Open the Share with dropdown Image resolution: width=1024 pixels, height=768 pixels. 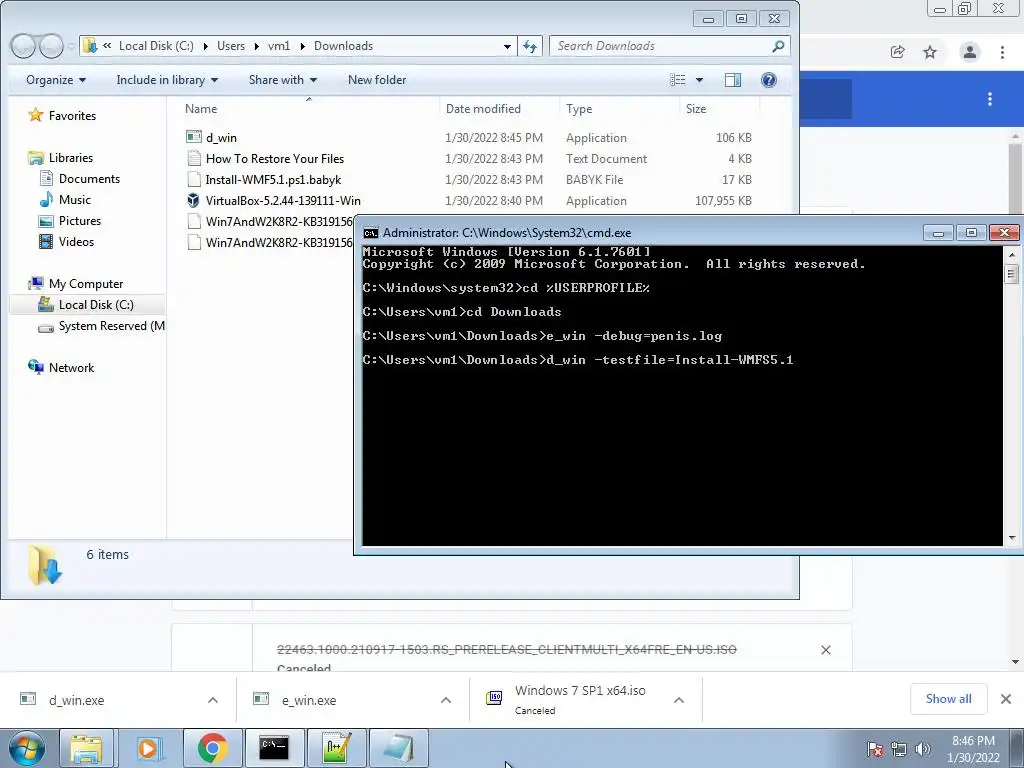pyautogui.click(x=282, y=80)
